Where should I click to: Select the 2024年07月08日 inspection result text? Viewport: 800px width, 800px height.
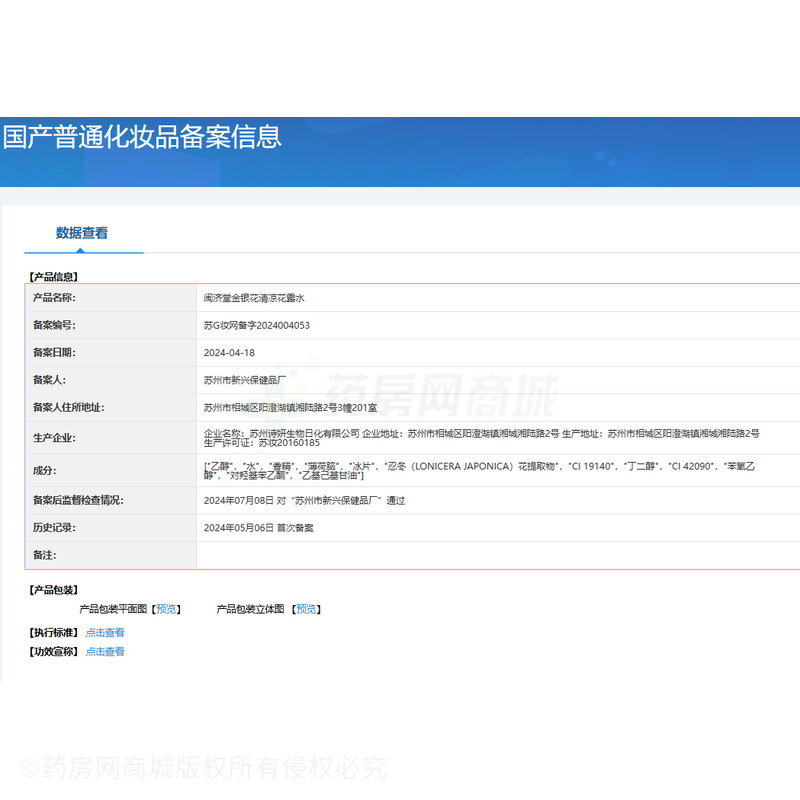(x=304, y=500)
